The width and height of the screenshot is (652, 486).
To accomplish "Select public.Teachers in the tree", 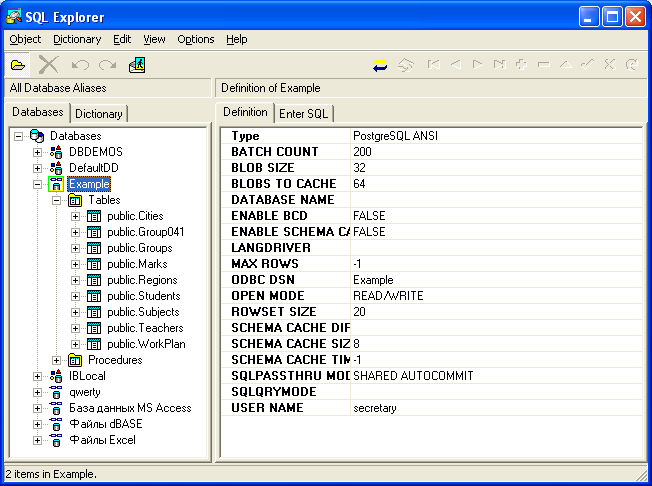I will (x=145, y=328).
